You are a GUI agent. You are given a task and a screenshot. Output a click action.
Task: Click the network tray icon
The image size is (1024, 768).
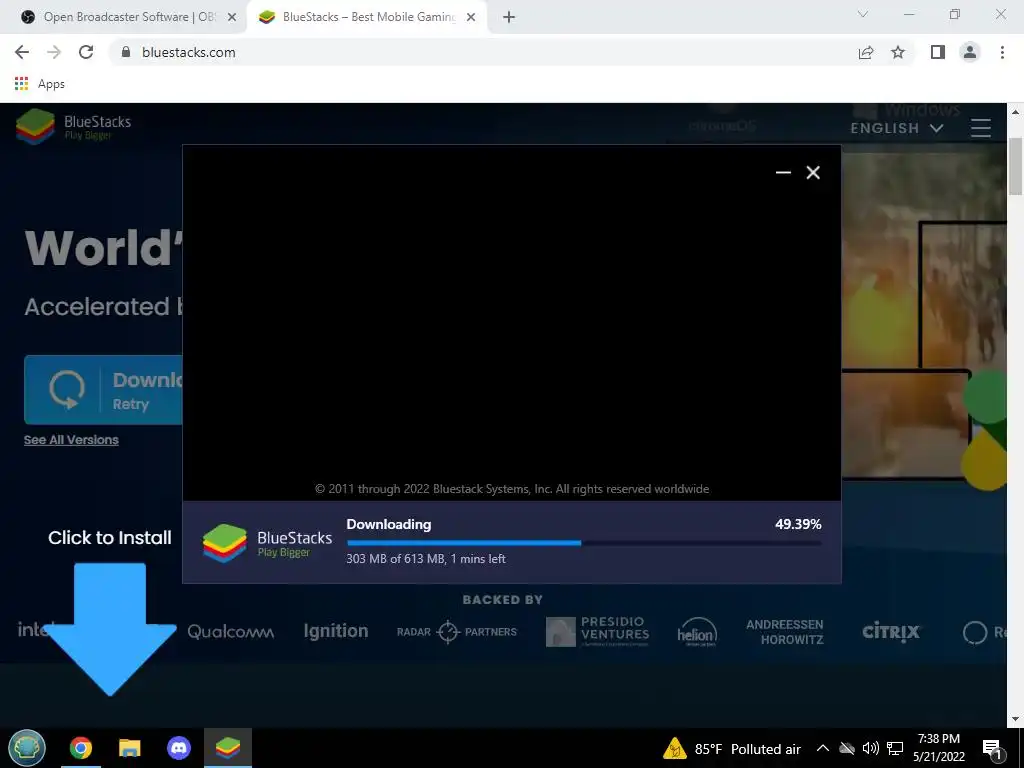pos(895,748)
